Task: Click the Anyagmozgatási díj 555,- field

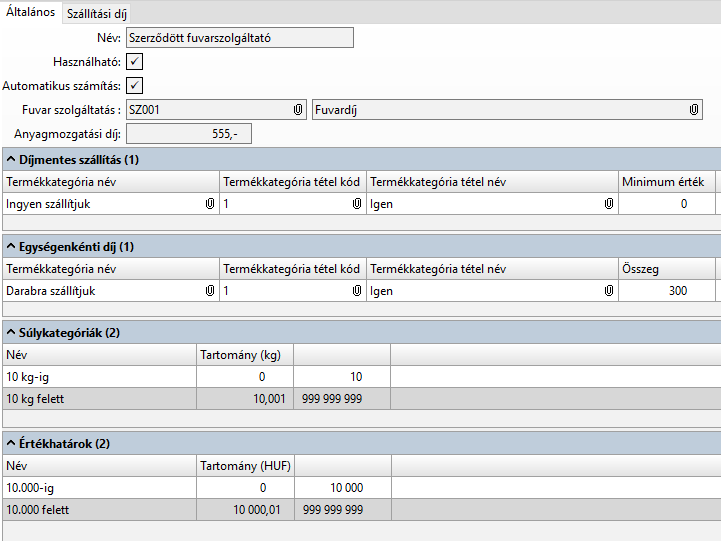Action: coord(189,134)
